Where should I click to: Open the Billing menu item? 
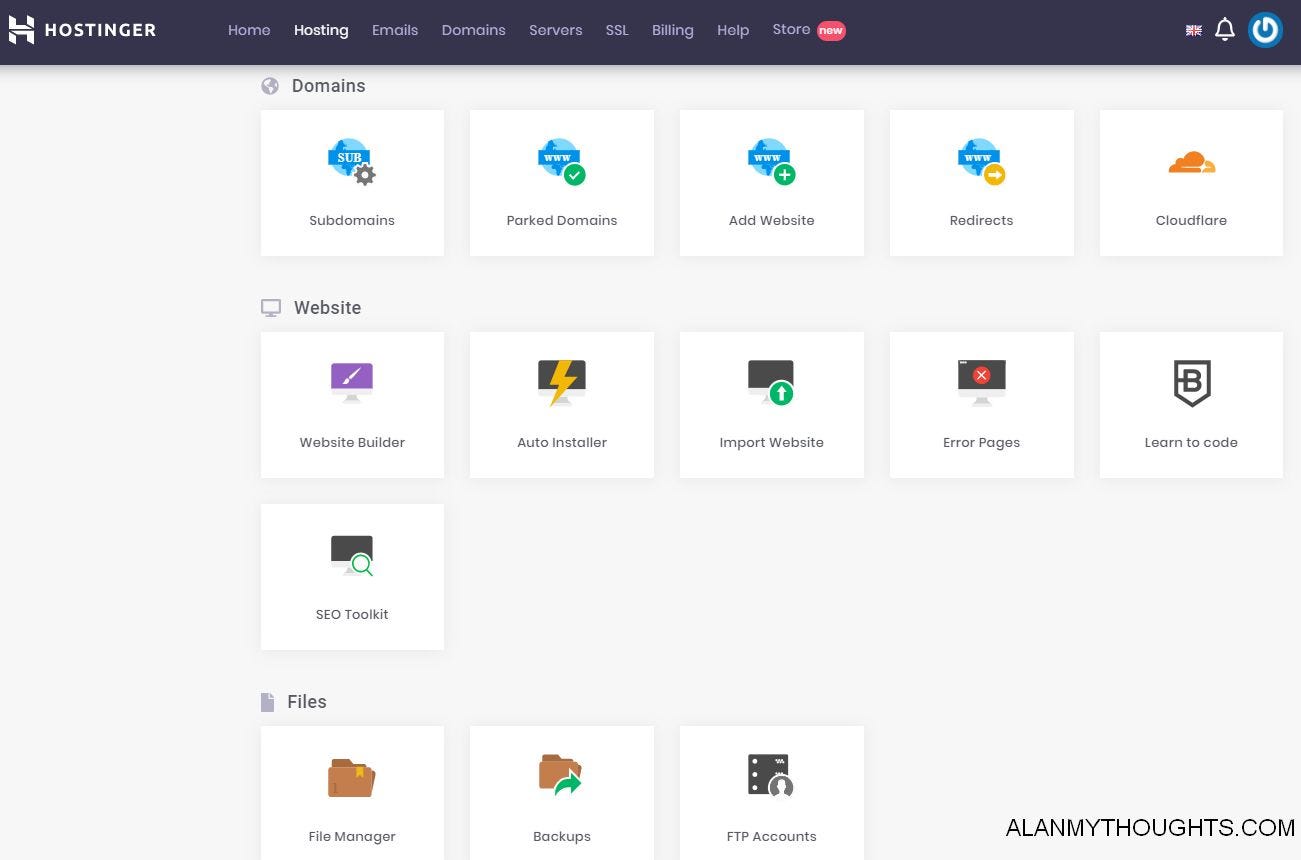coord(673,30)
